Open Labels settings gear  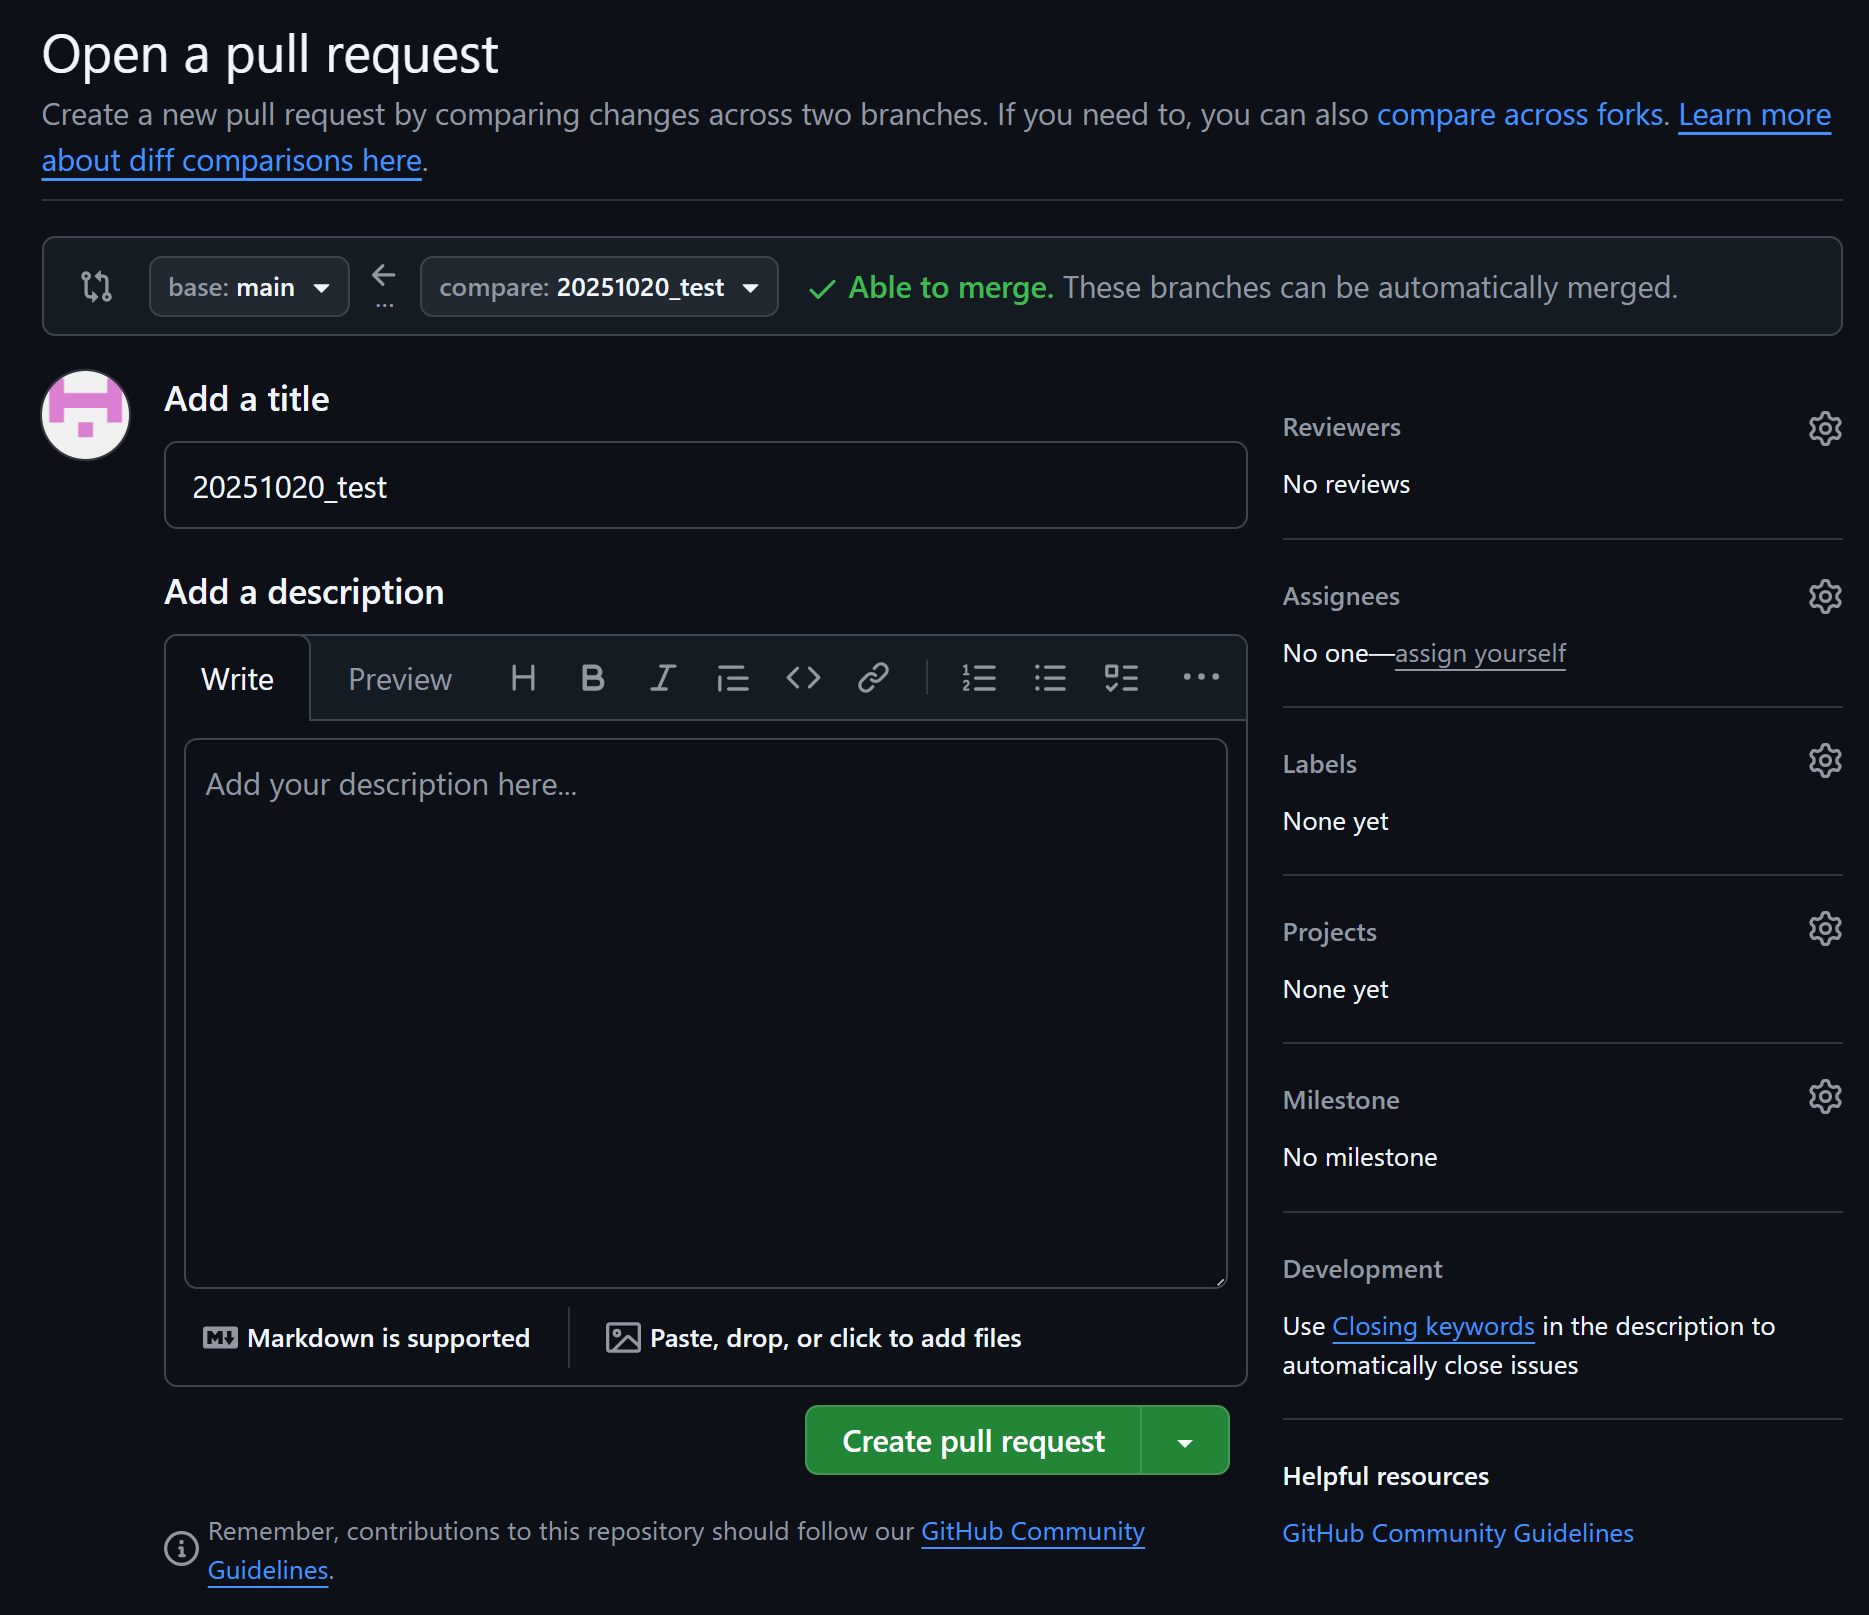click(x=1824, y=761)
